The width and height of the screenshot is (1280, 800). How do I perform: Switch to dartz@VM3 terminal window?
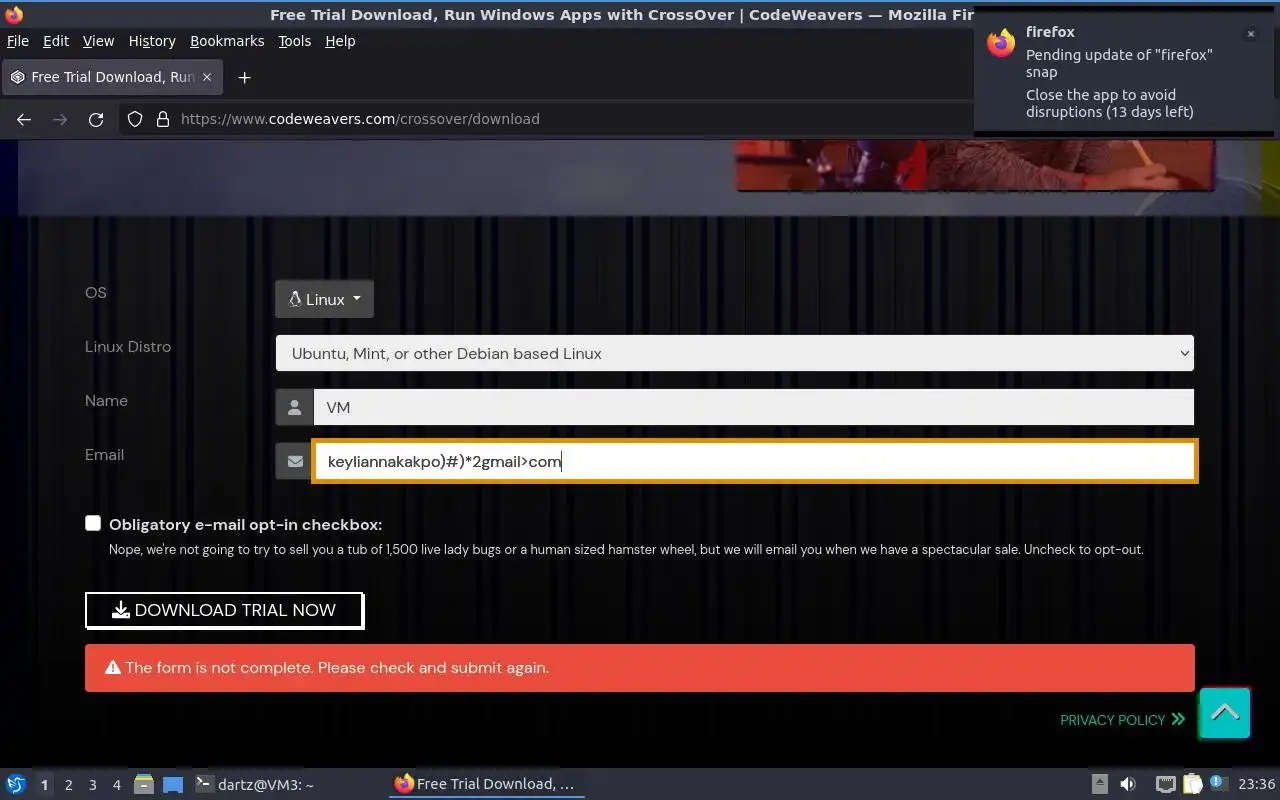tap(254, 785)
